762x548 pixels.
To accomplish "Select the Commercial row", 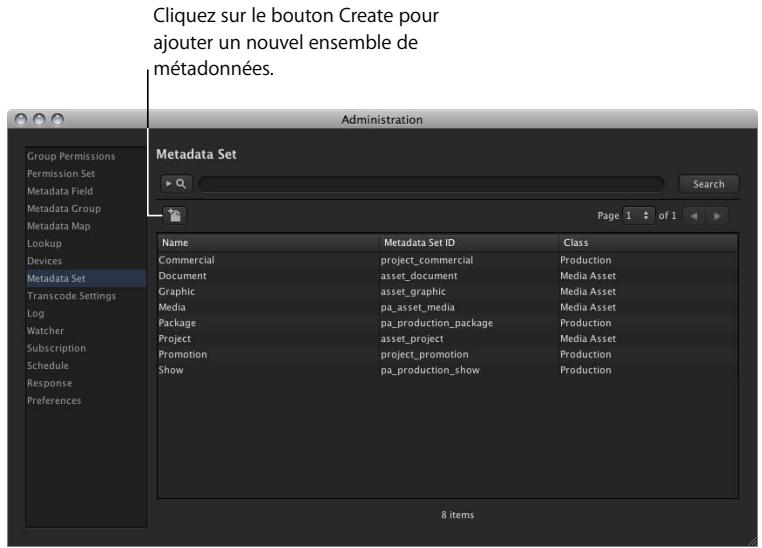I will [448, 260].
